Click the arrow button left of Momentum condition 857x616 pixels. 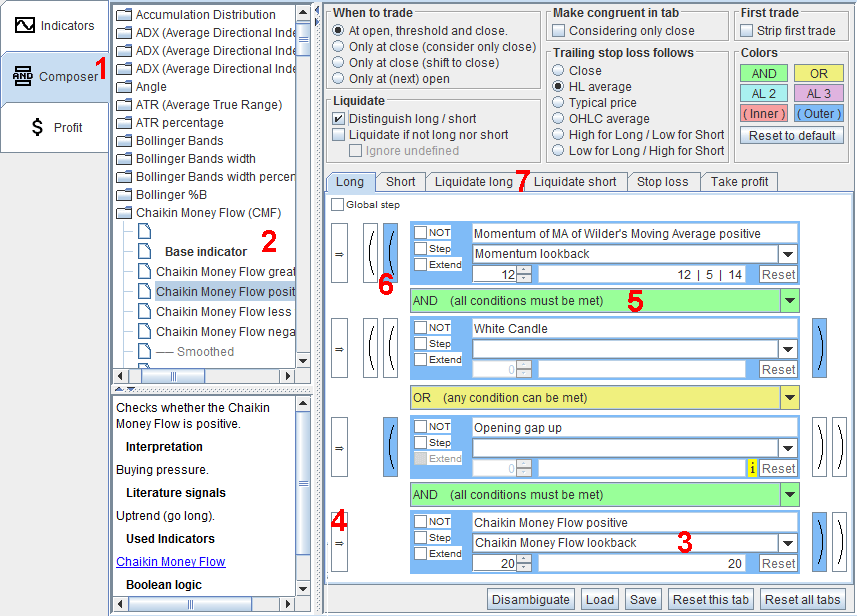tap(339, 253)
